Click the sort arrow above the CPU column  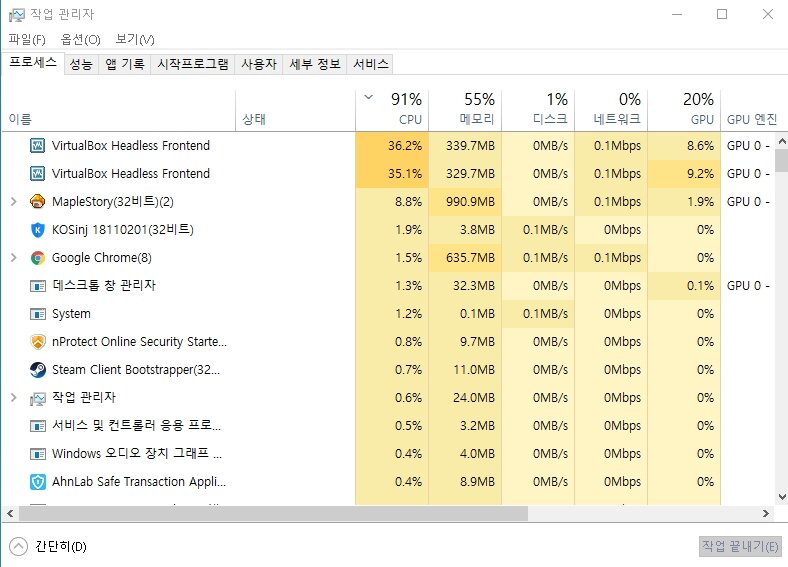[x=369, y=97]
